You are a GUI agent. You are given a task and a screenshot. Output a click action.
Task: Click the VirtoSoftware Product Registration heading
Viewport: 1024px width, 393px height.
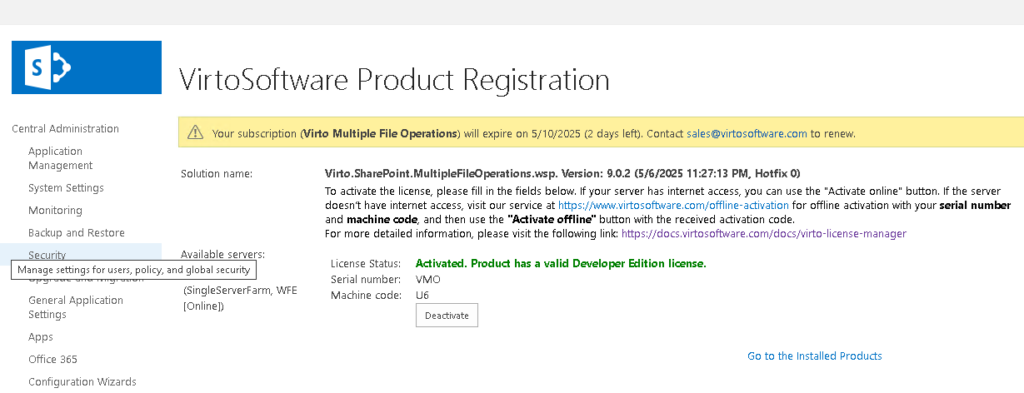click(394, 80)
